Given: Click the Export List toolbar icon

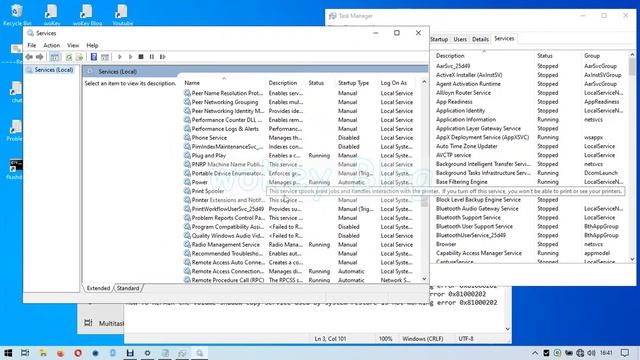Looking at the screenshot, I should click(80, 57).
